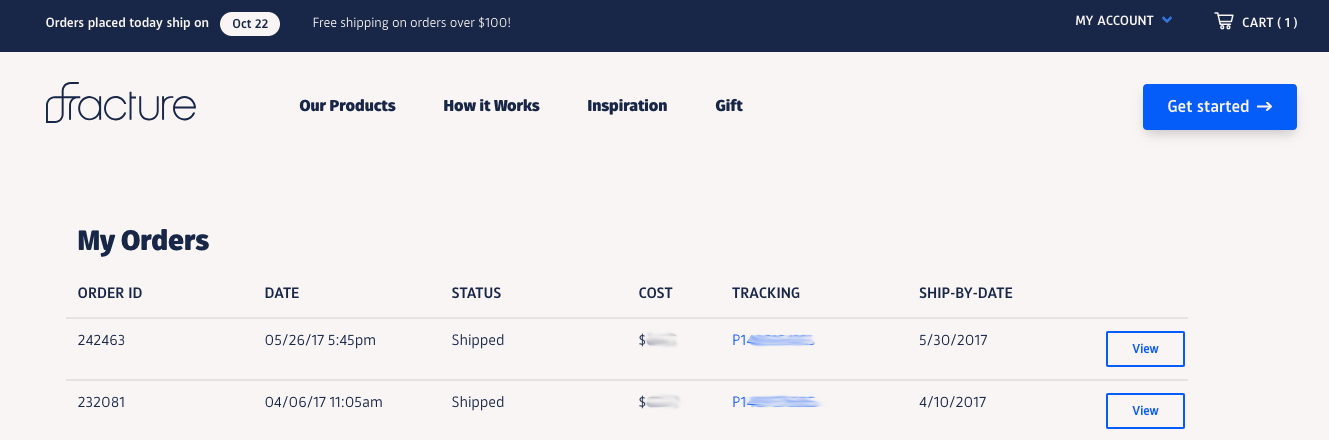Open the Inspiration page

click(627, 106)
